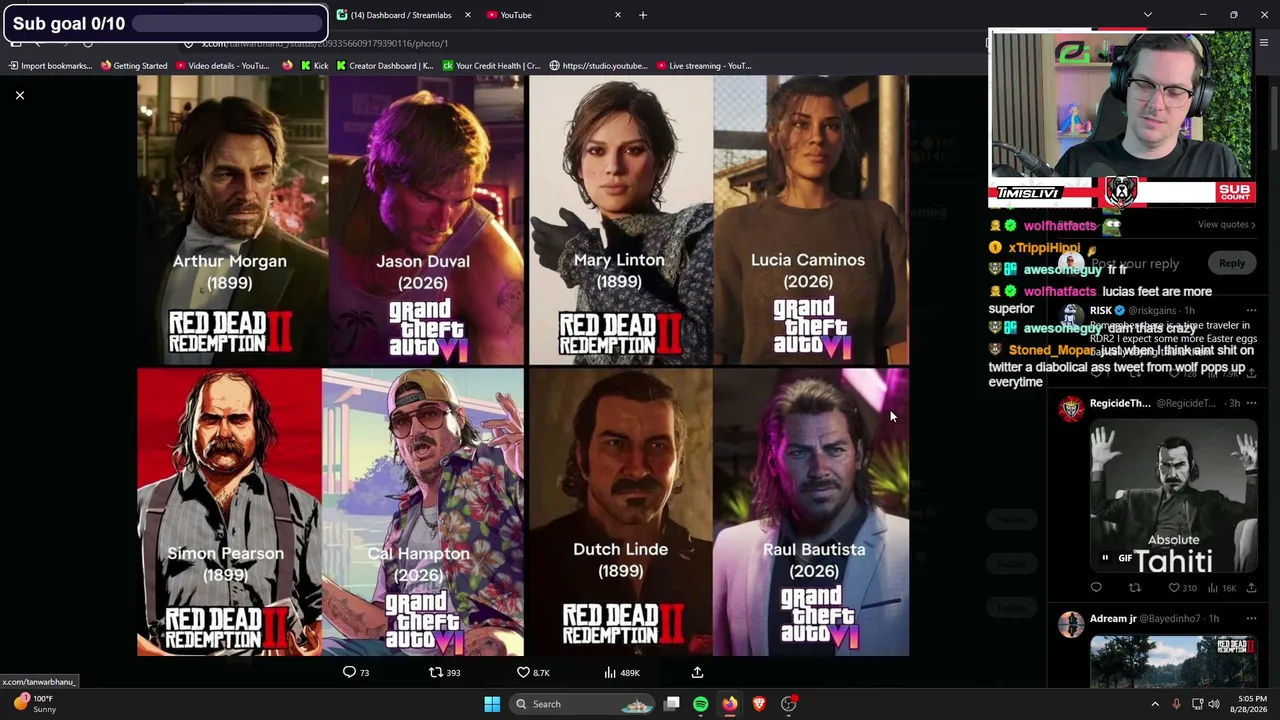Open Brave browser from the taskbar

click(759, 704)
